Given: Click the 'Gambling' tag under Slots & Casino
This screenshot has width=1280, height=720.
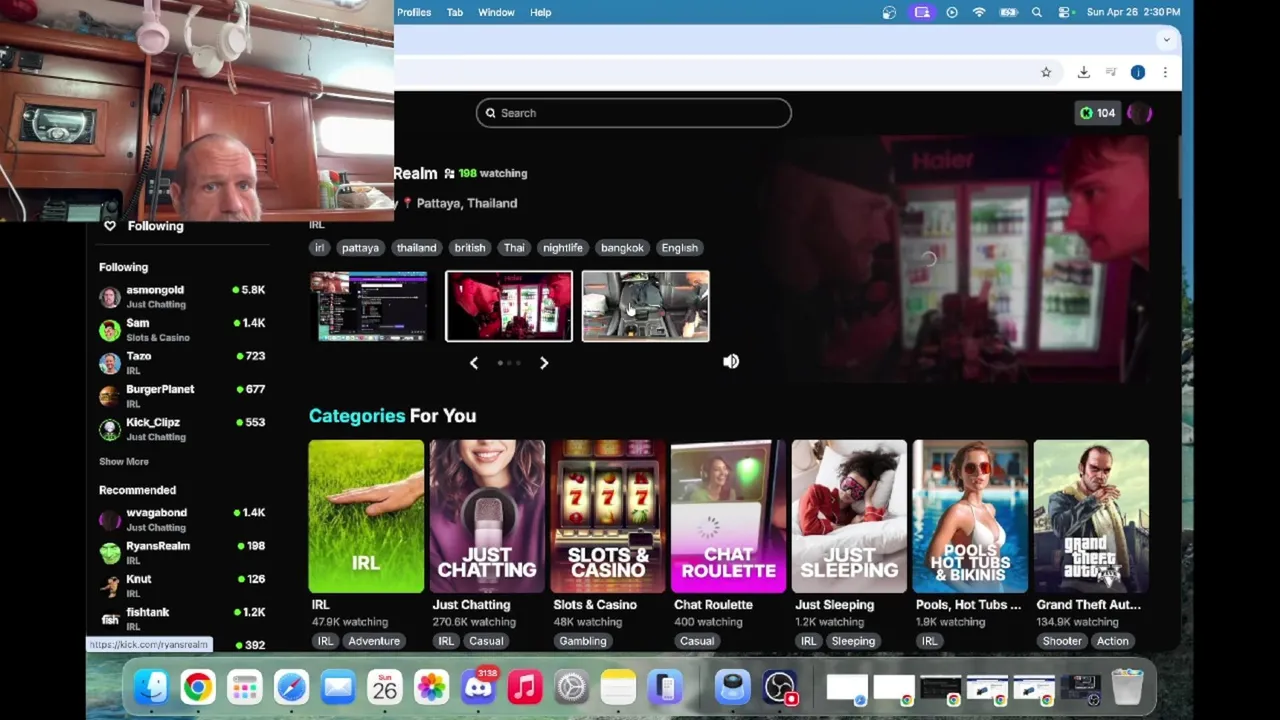Looking at the screenshot, I should click(583, 641).
